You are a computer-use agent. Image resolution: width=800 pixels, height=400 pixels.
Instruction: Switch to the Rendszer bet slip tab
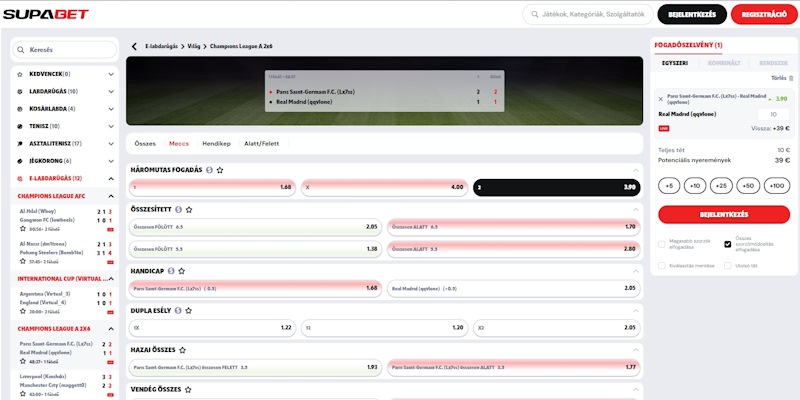773,63
